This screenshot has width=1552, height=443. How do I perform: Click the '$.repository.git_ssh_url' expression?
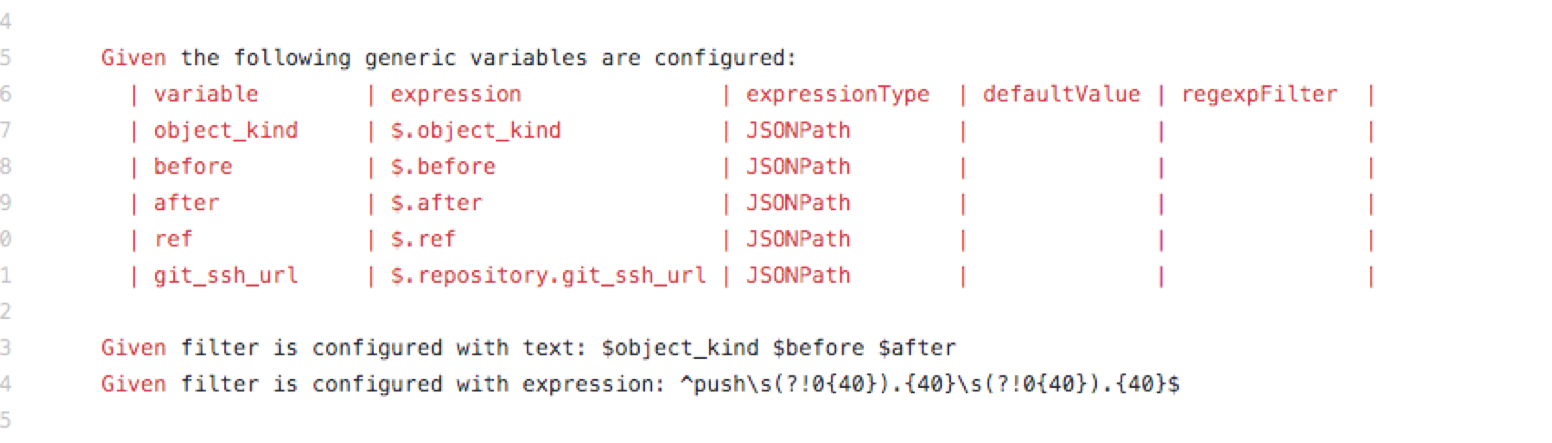[x=548, y=275]
